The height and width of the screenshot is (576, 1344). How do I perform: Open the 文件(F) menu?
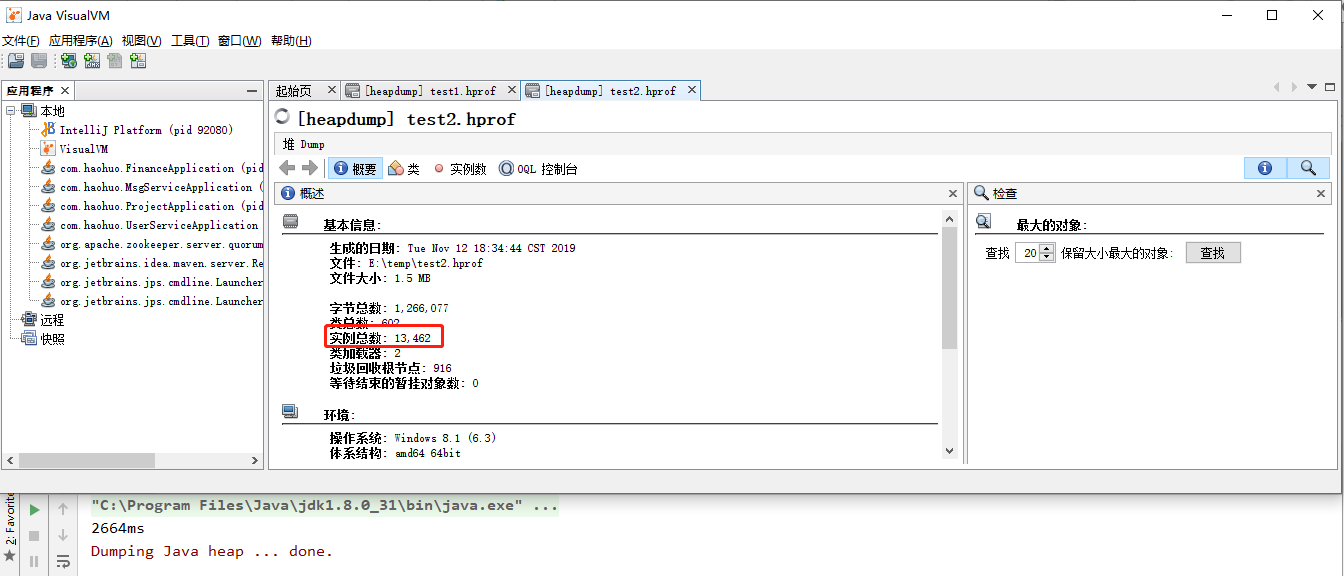click(x=21, y=40)
